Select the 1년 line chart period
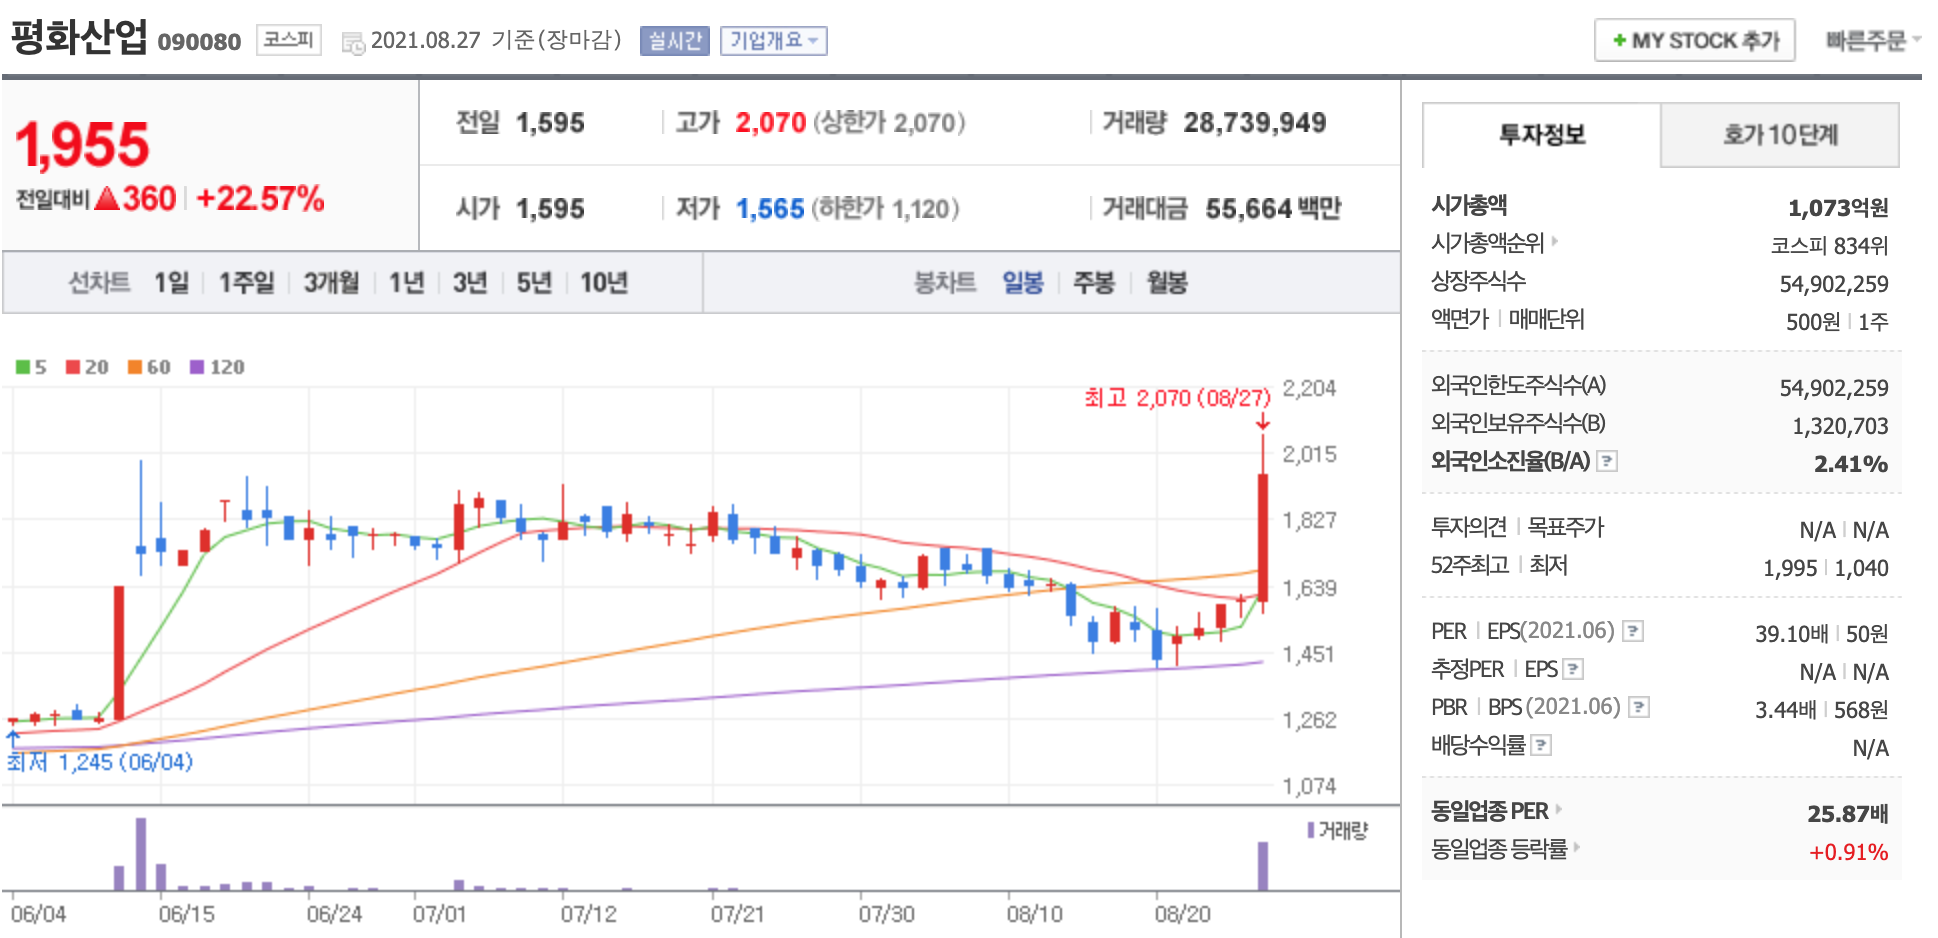This screenshot has height=938, width=1938. (407, 283)
